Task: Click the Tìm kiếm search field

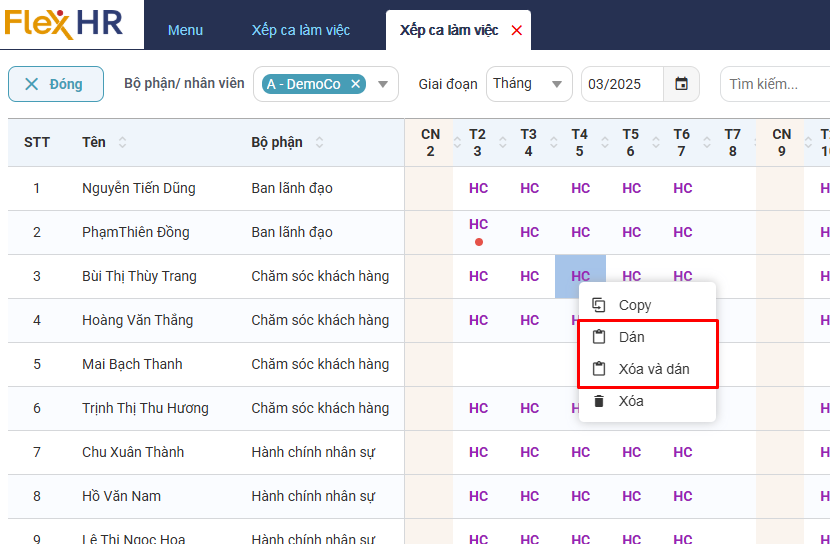Action: click(775, 84)
